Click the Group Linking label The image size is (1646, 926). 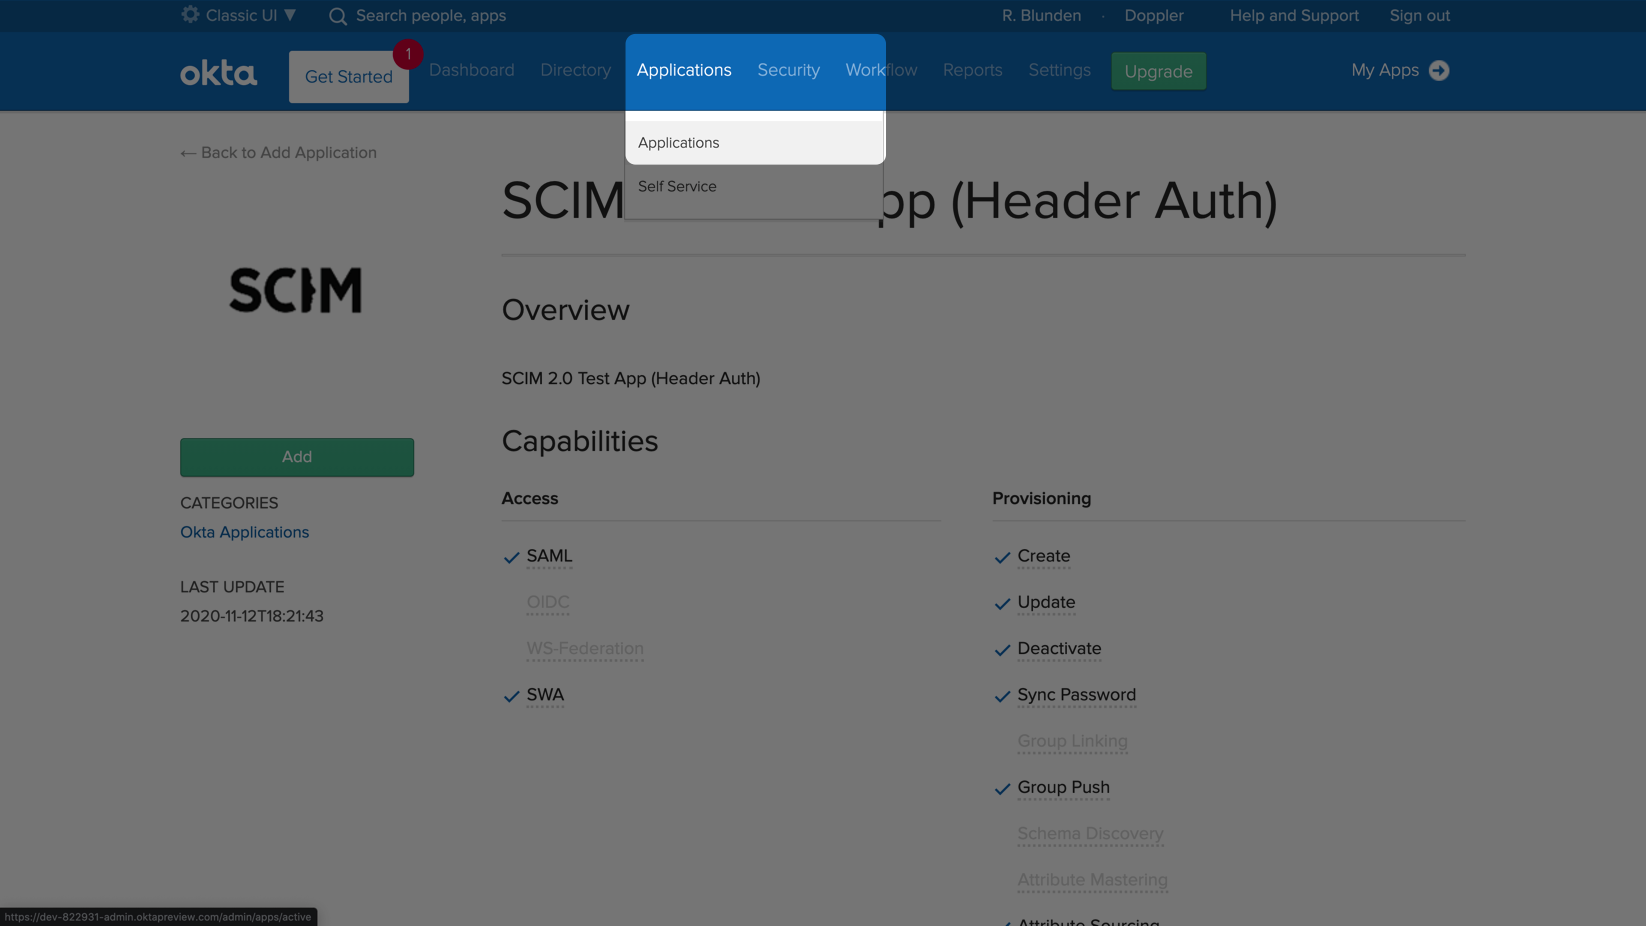[1072, 741]
